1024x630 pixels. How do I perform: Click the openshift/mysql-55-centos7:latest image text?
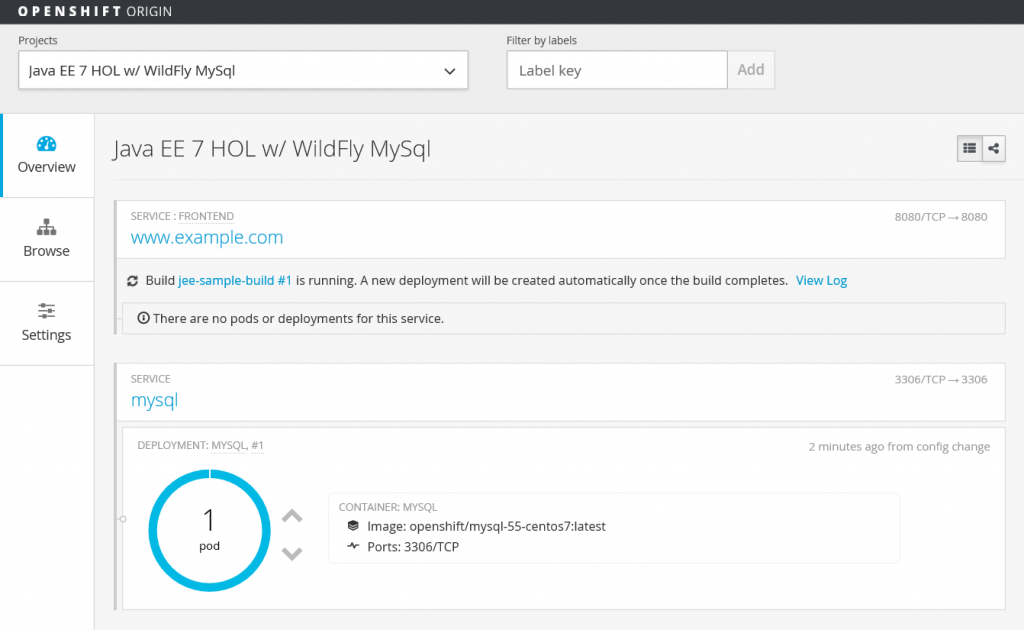(x=507, y=526)
